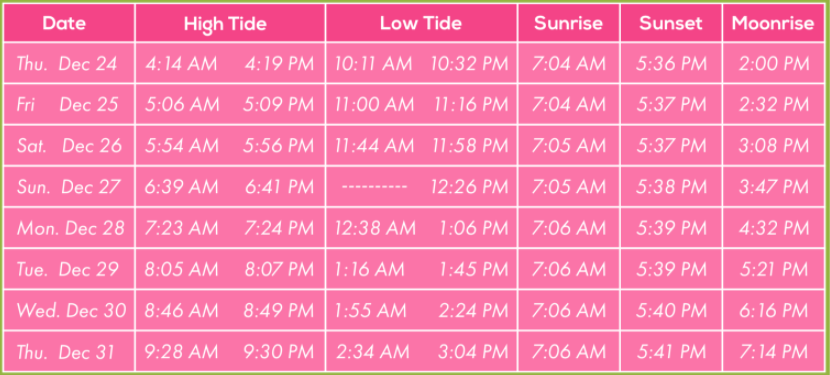Click the 7:05 AM sunrise on Dec 26
Viewport: 830px width, 375px height.
click(x=569, y=146)
